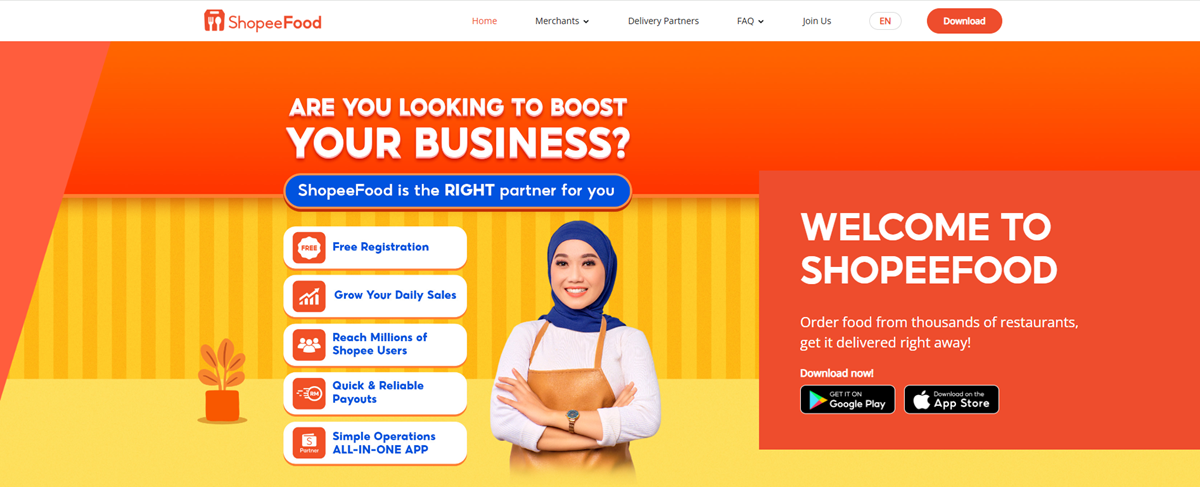Click the Apple logo on App Store badge
The height and width of the screenshot is (487, 1200).
point(922,400)
